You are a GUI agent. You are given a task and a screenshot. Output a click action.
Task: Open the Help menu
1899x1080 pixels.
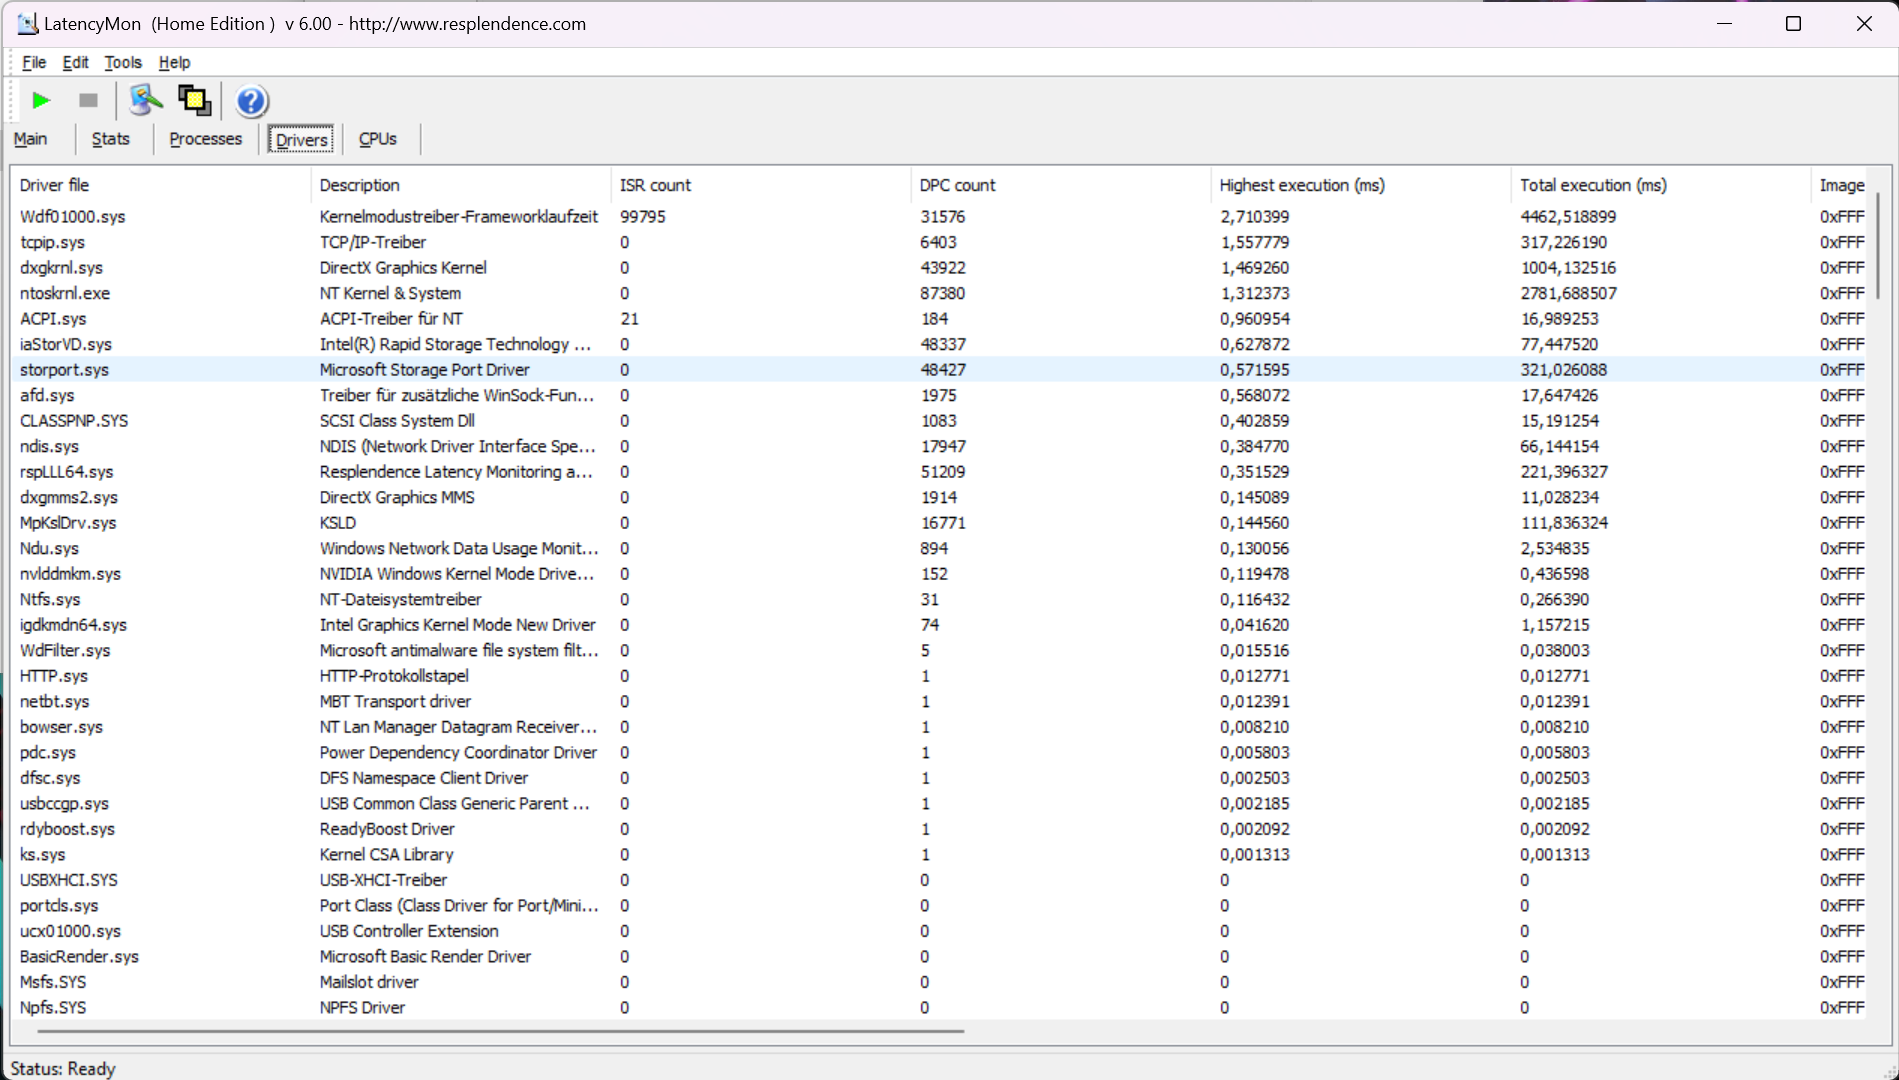pos(174,62)
